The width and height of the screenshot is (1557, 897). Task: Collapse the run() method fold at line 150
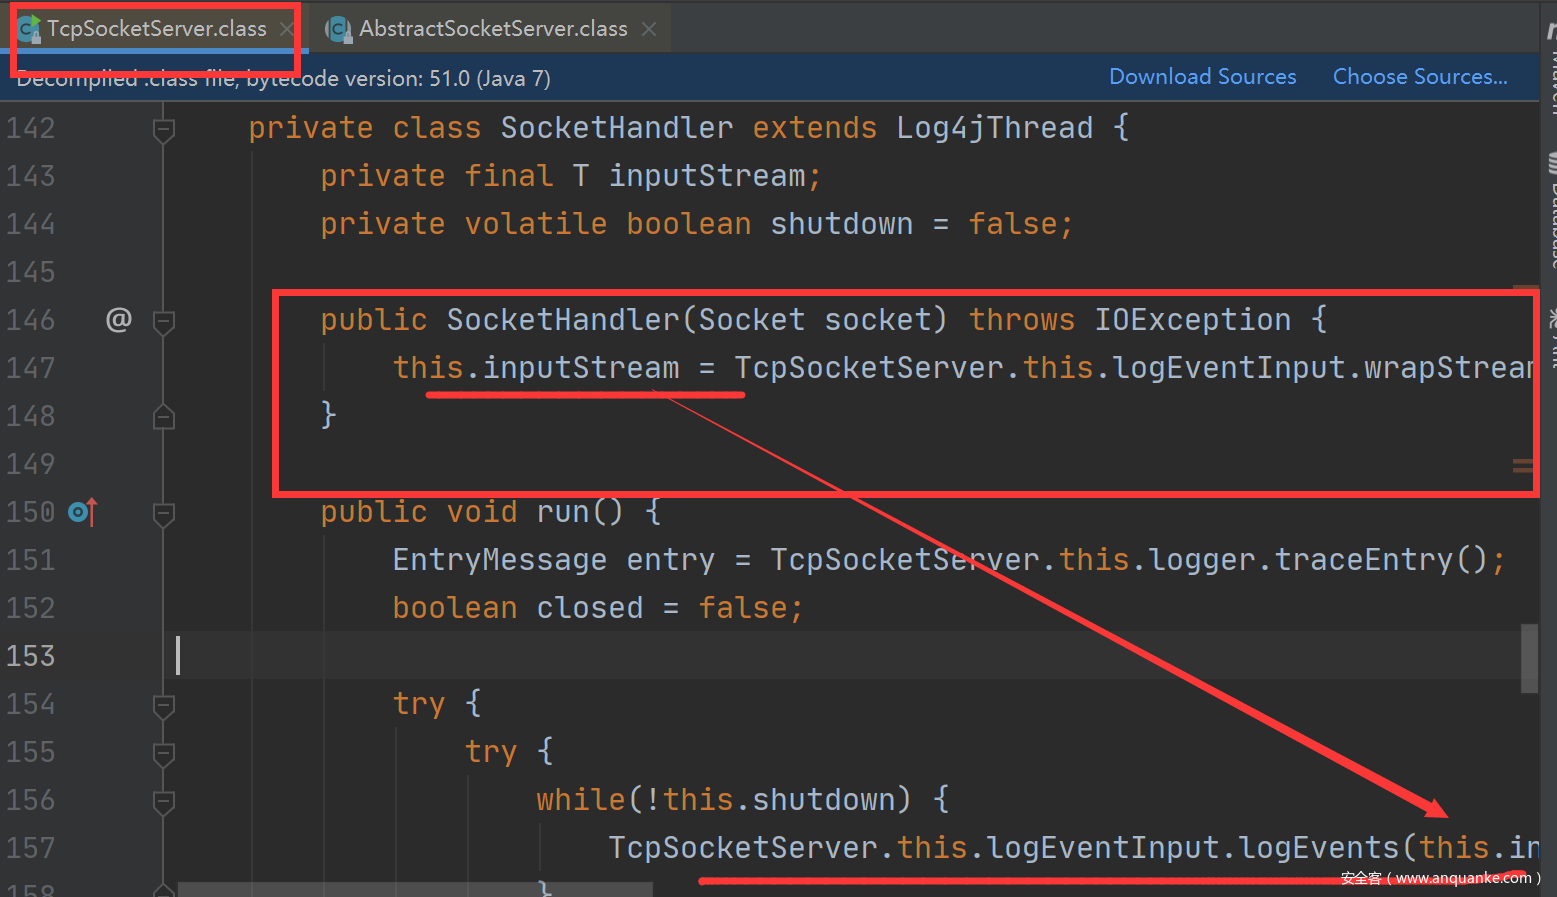(x=164, y=513)
